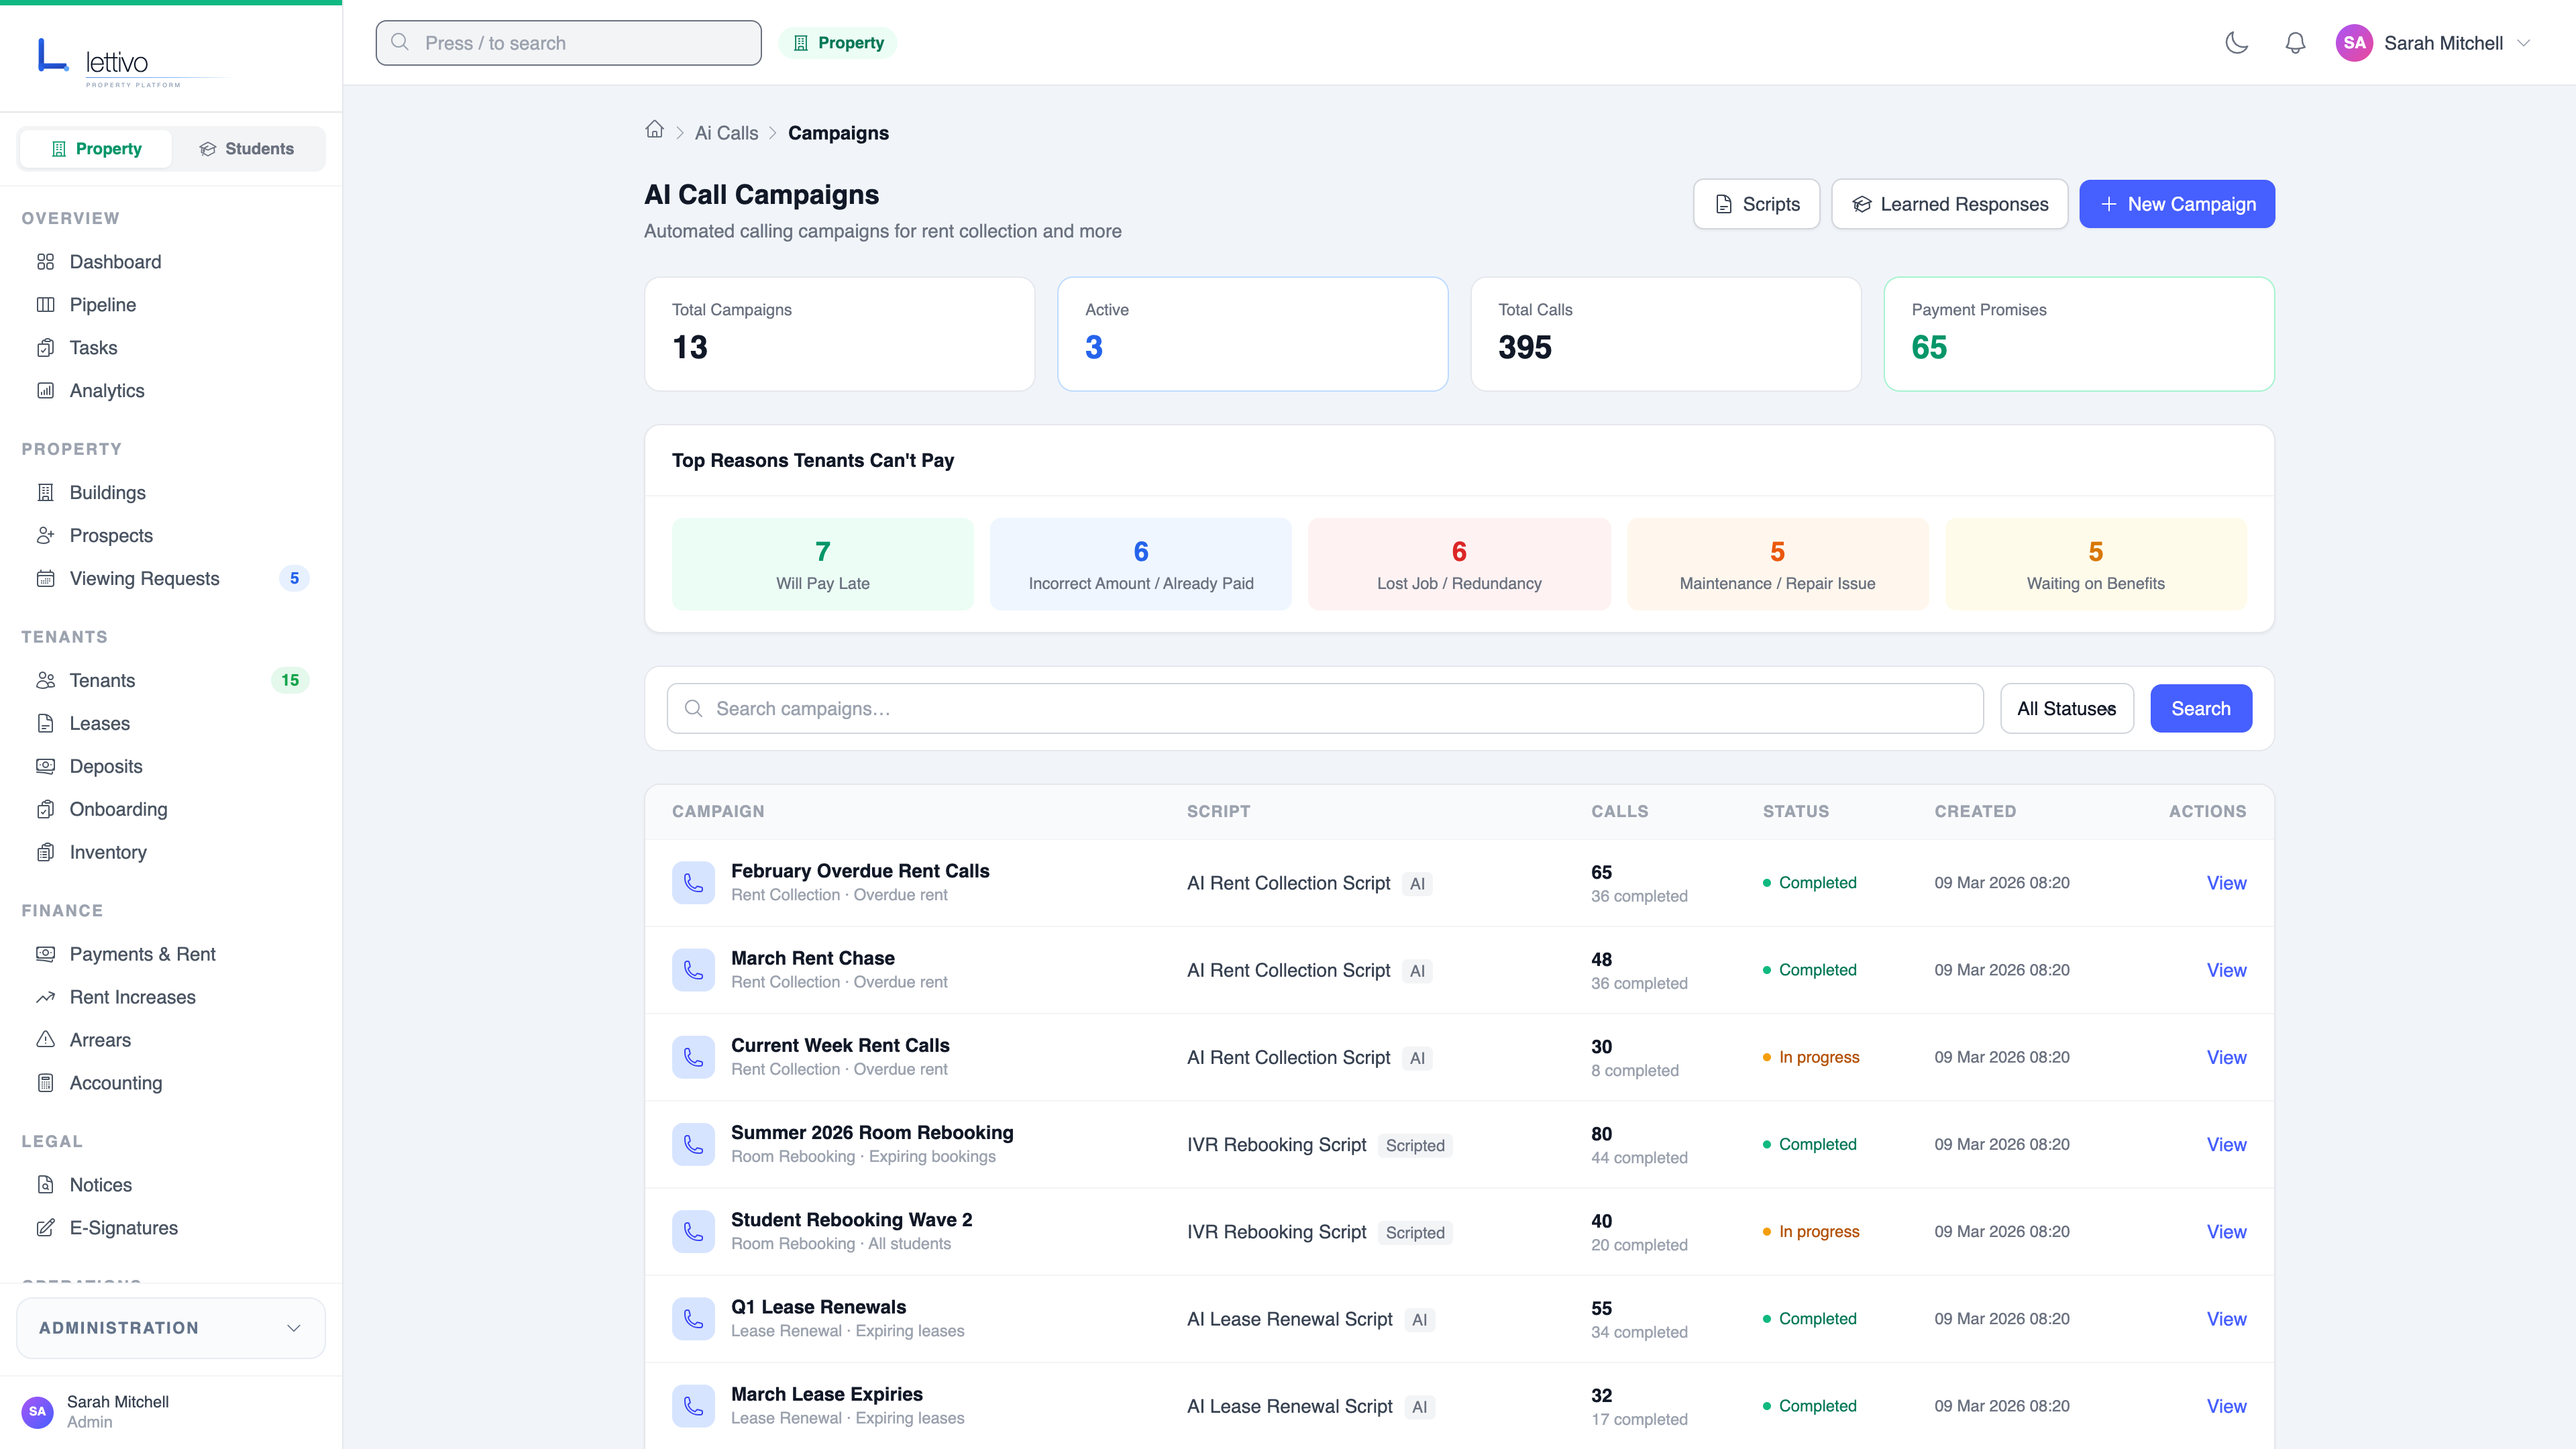Click the phone icon for February Overdue Rent Calls
Viewport: 2576px width, 1449px height.
693,882
